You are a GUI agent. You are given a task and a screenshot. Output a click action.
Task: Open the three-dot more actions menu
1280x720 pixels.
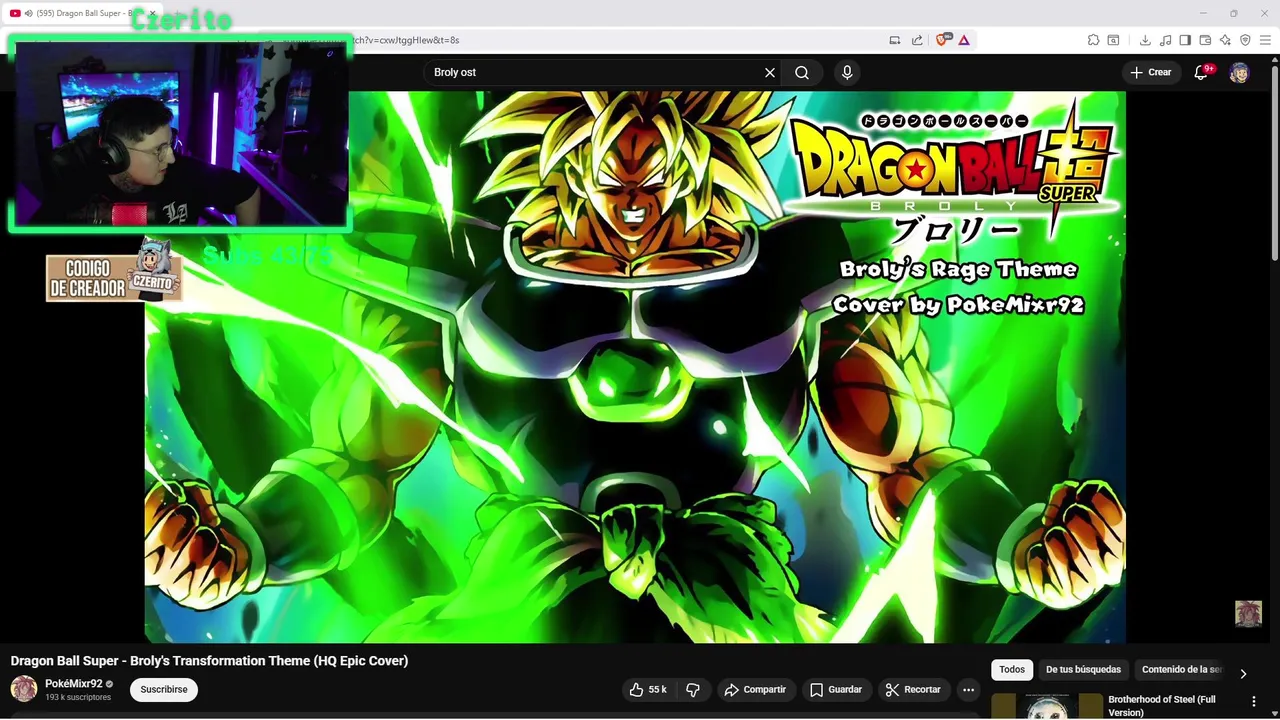click(968, 689)
